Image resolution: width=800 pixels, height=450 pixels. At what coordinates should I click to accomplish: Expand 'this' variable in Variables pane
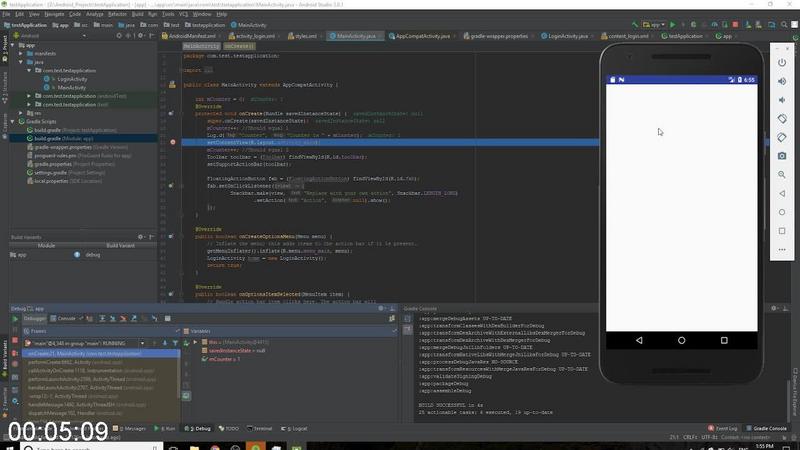click(x=195, y=342)
